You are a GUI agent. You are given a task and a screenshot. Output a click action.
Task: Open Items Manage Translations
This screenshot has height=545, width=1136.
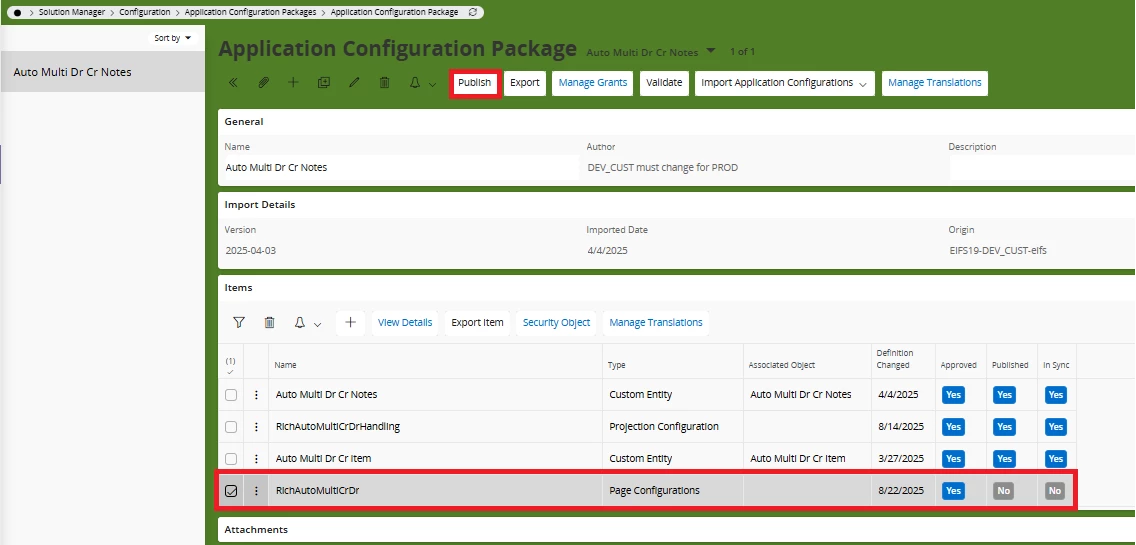(656, 323)
